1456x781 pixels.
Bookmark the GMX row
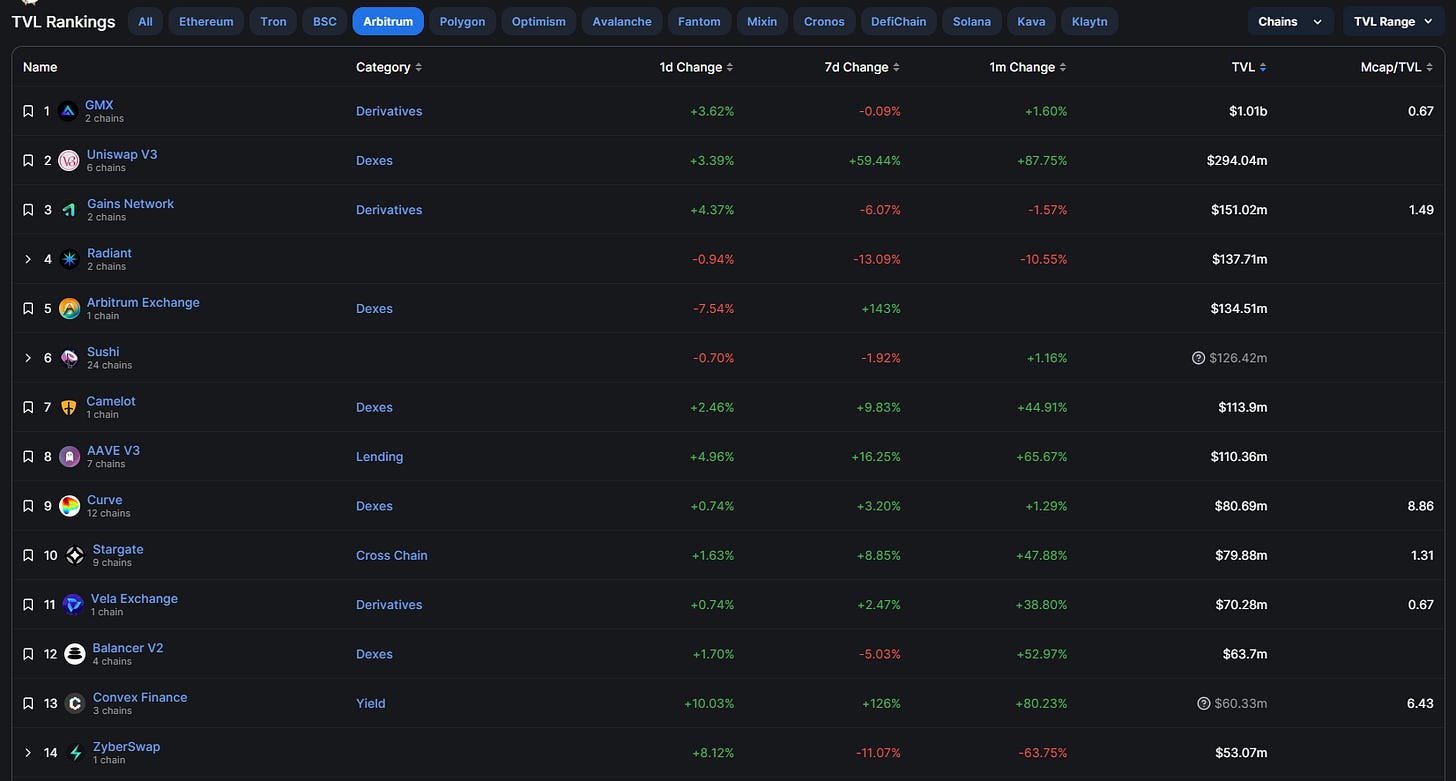click(28, 111)
